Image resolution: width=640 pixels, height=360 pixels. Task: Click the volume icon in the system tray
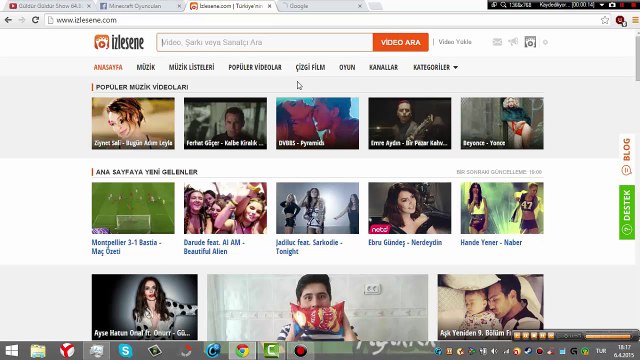[x=495, y=351]
